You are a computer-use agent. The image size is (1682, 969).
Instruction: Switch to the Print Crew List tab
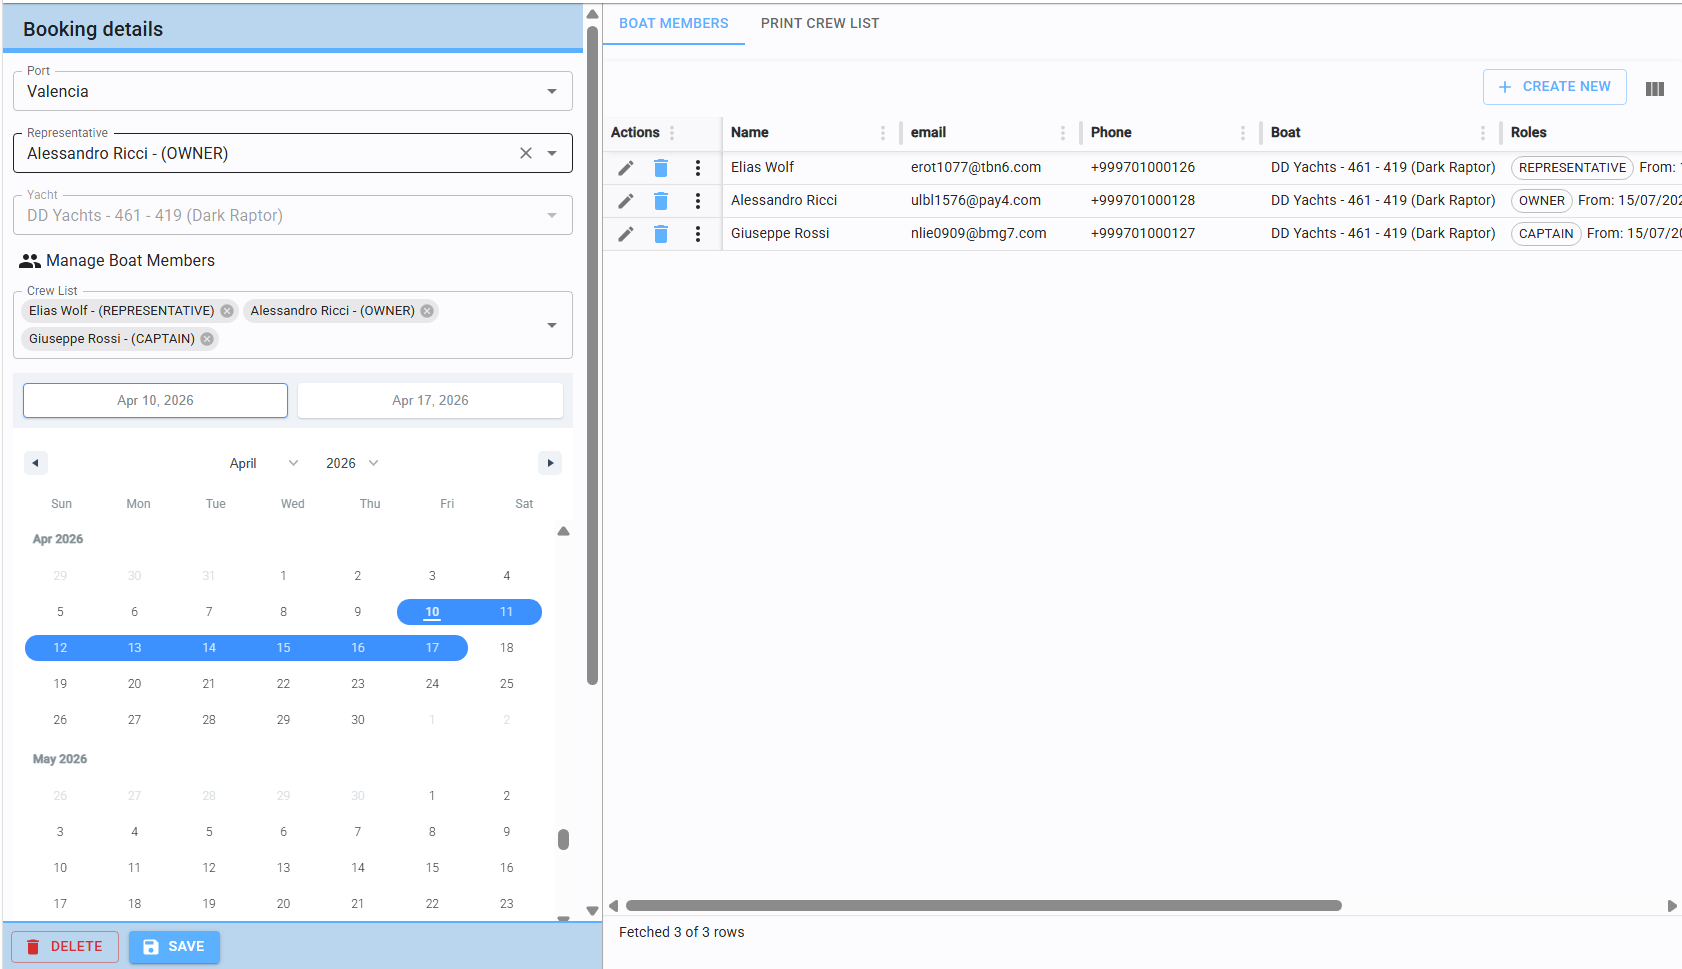click(x=819, y=23)
